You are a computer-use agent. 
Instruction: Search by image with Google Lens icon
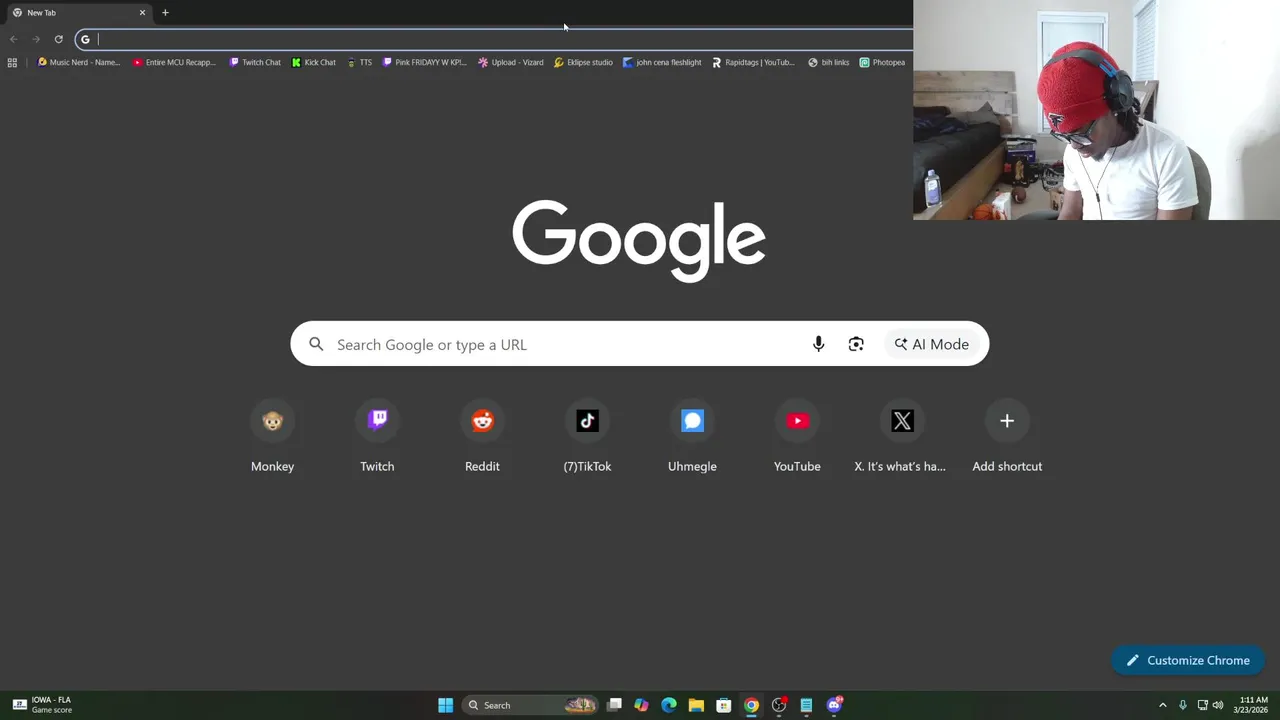pyautogui.click(x=856, y=344)
